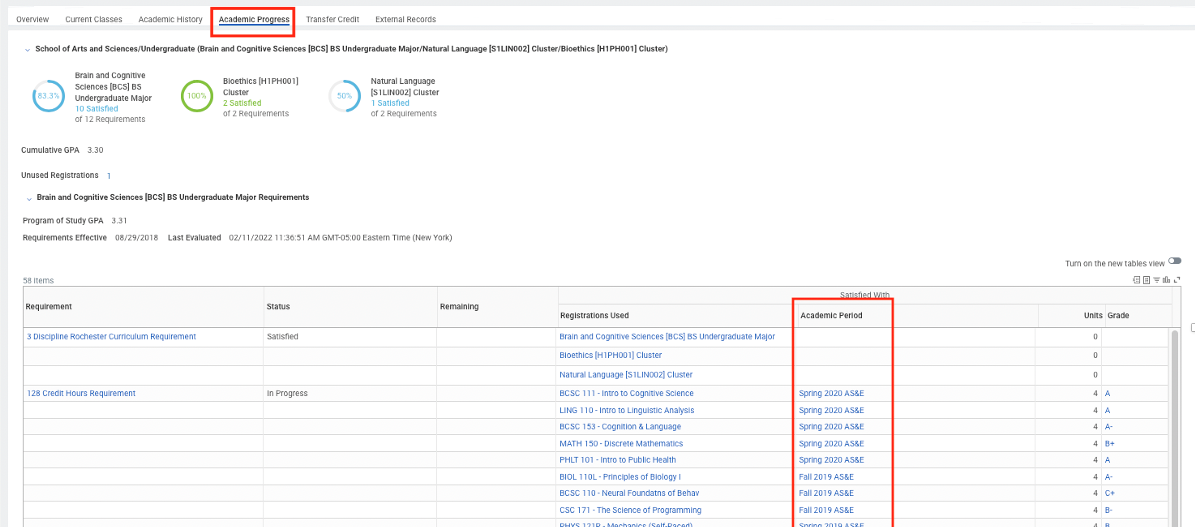Open the Academic History tab
Image resolution: width=1195 pixels, height=527 pixels.
(x=170, y=19)
